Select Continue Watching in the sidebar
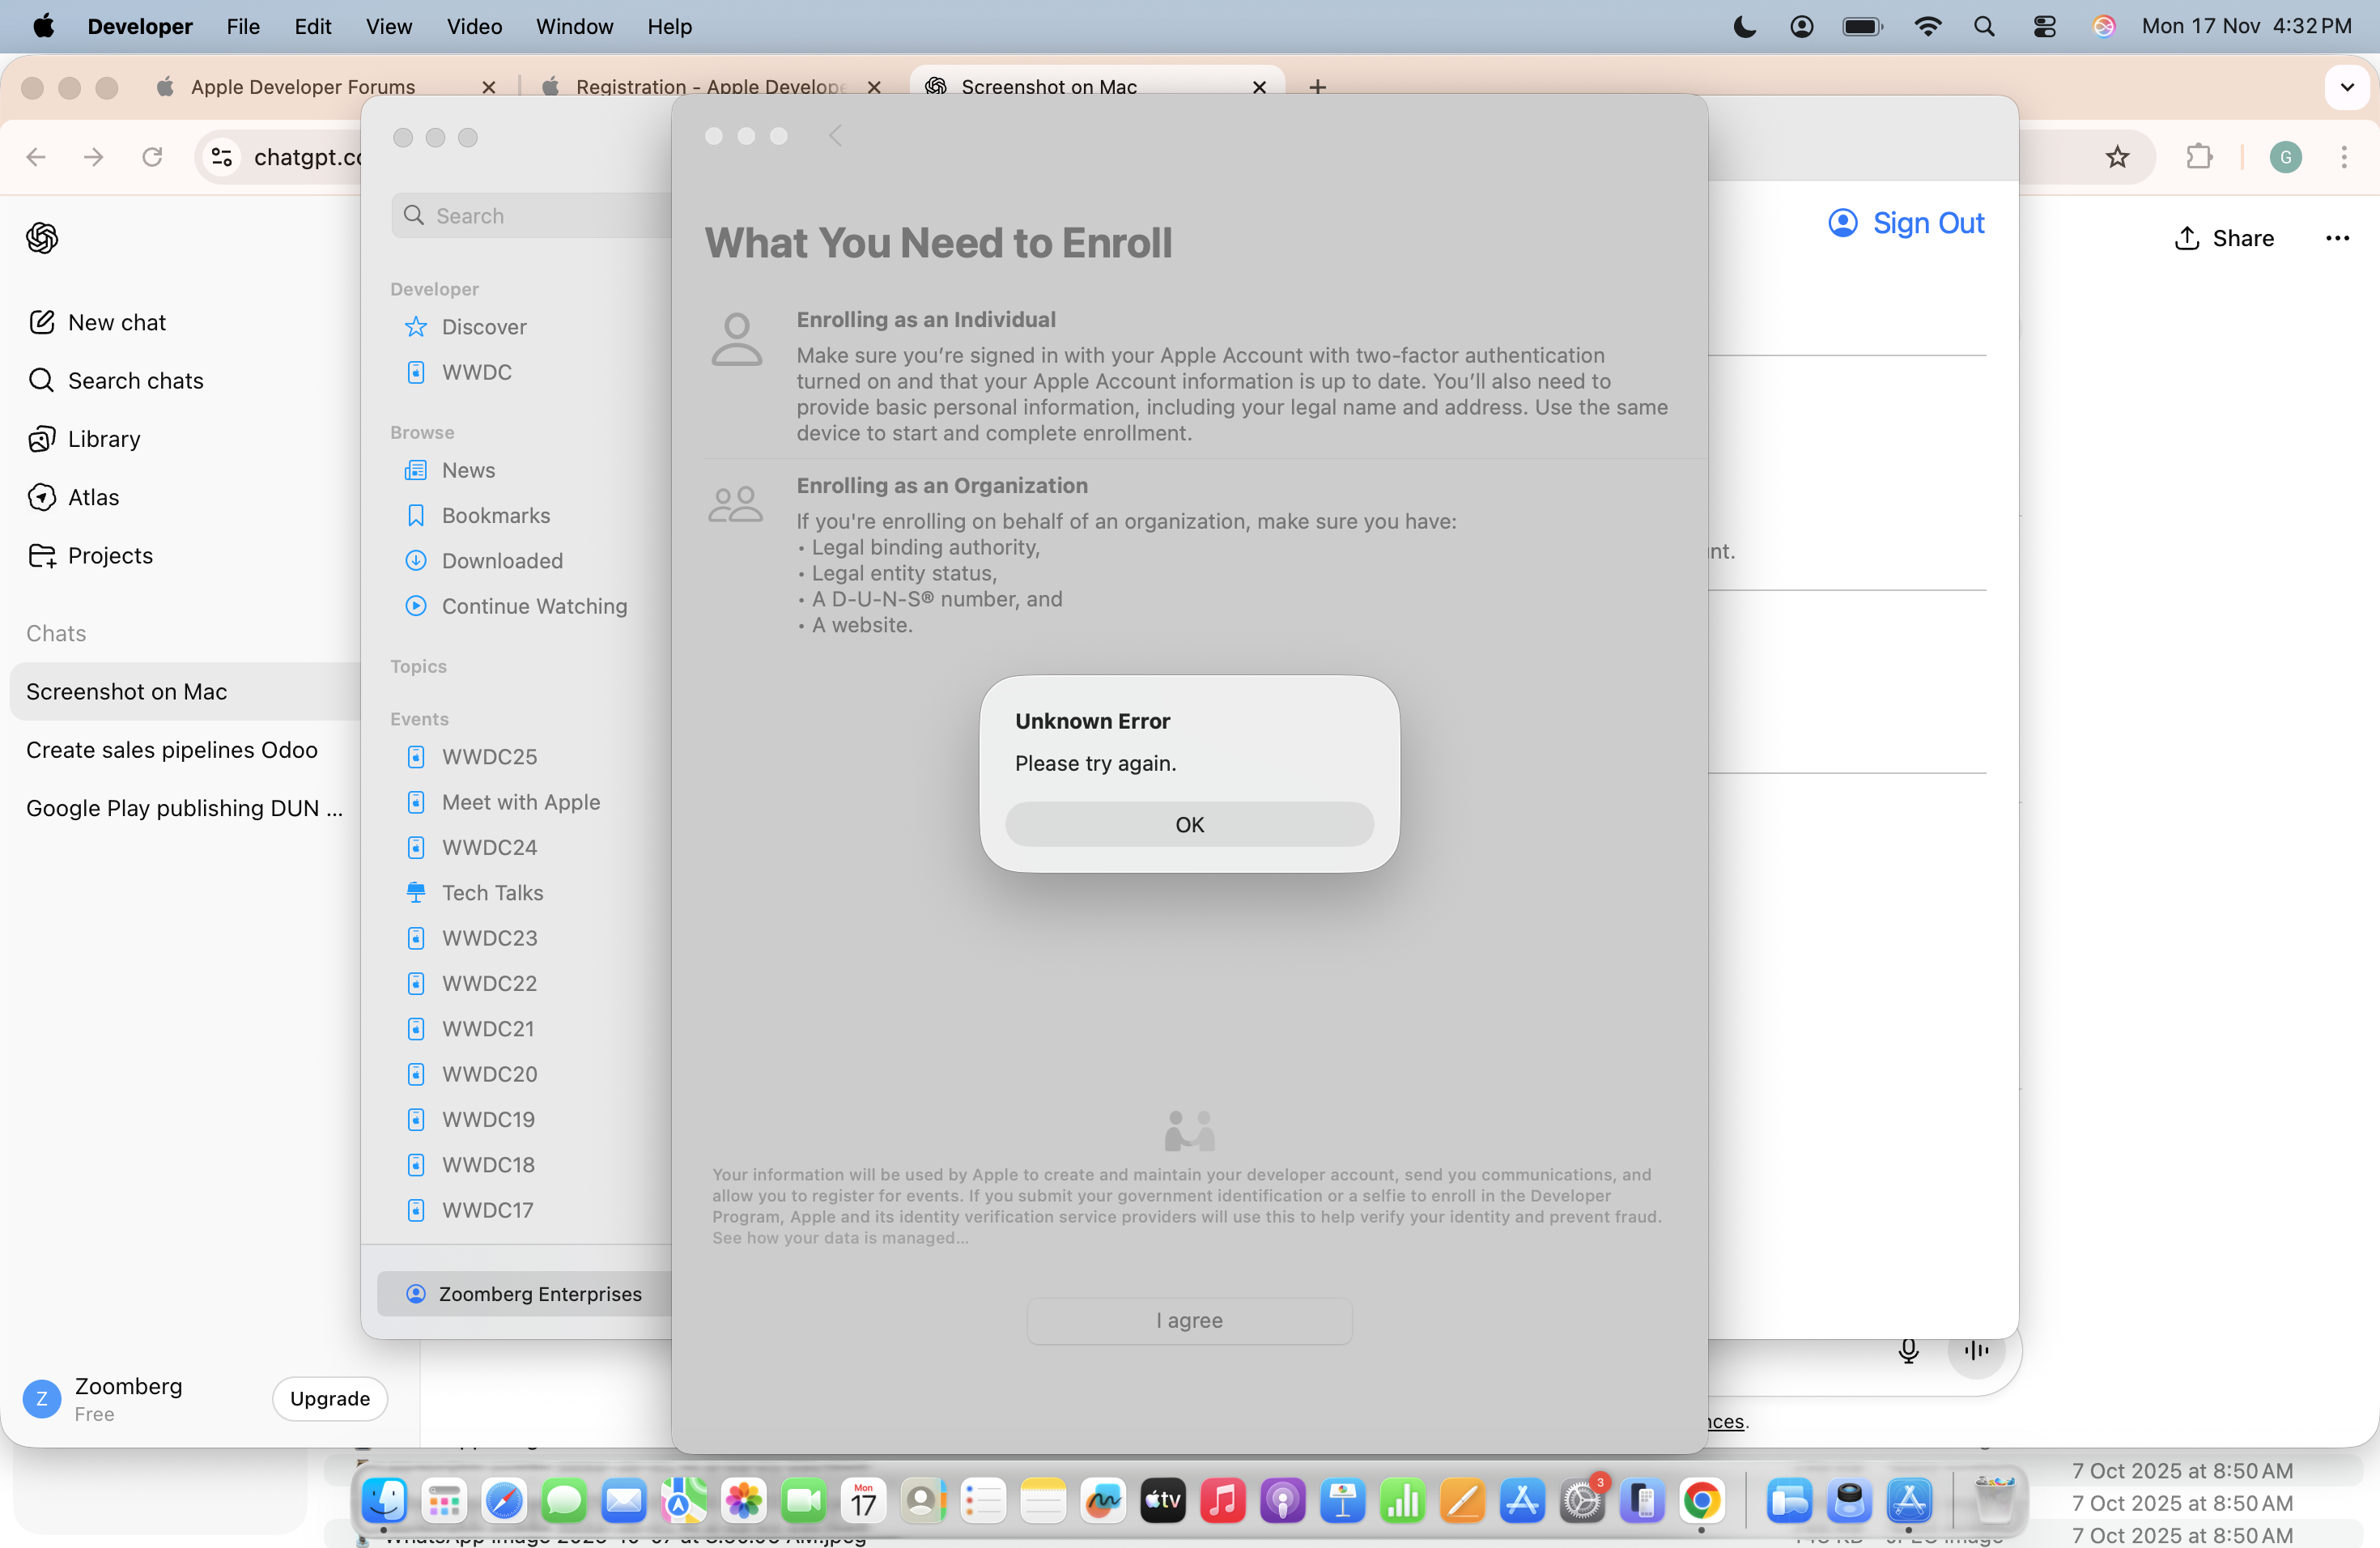 point(534,606)
